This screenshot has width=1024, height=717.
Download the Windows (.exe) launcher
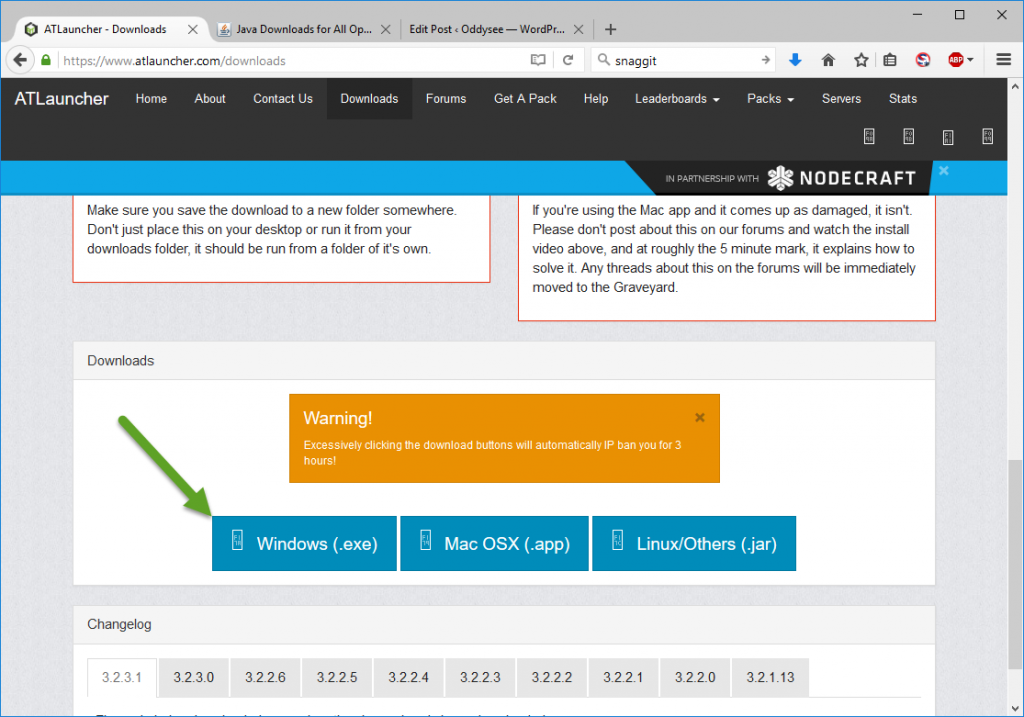(304, 544)
